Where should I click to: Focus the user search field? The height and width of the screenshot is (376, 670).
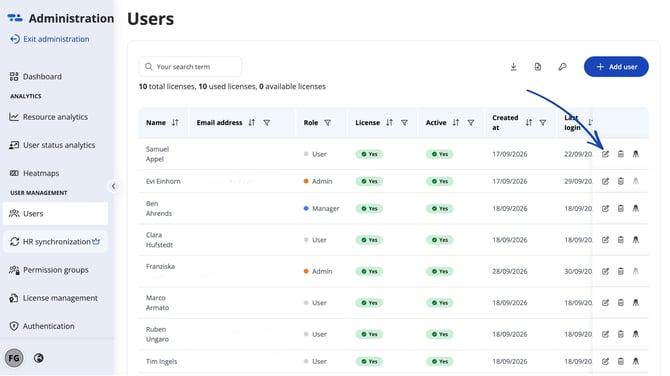point(190,67)
